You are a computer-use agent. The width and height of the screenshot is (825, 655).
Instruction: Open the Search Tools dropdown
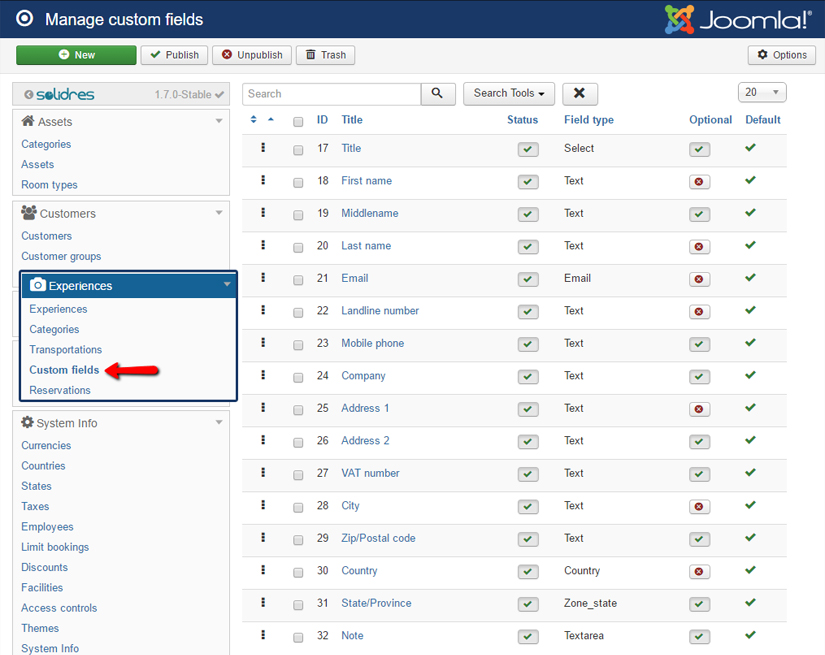click(x=509, y=93)
